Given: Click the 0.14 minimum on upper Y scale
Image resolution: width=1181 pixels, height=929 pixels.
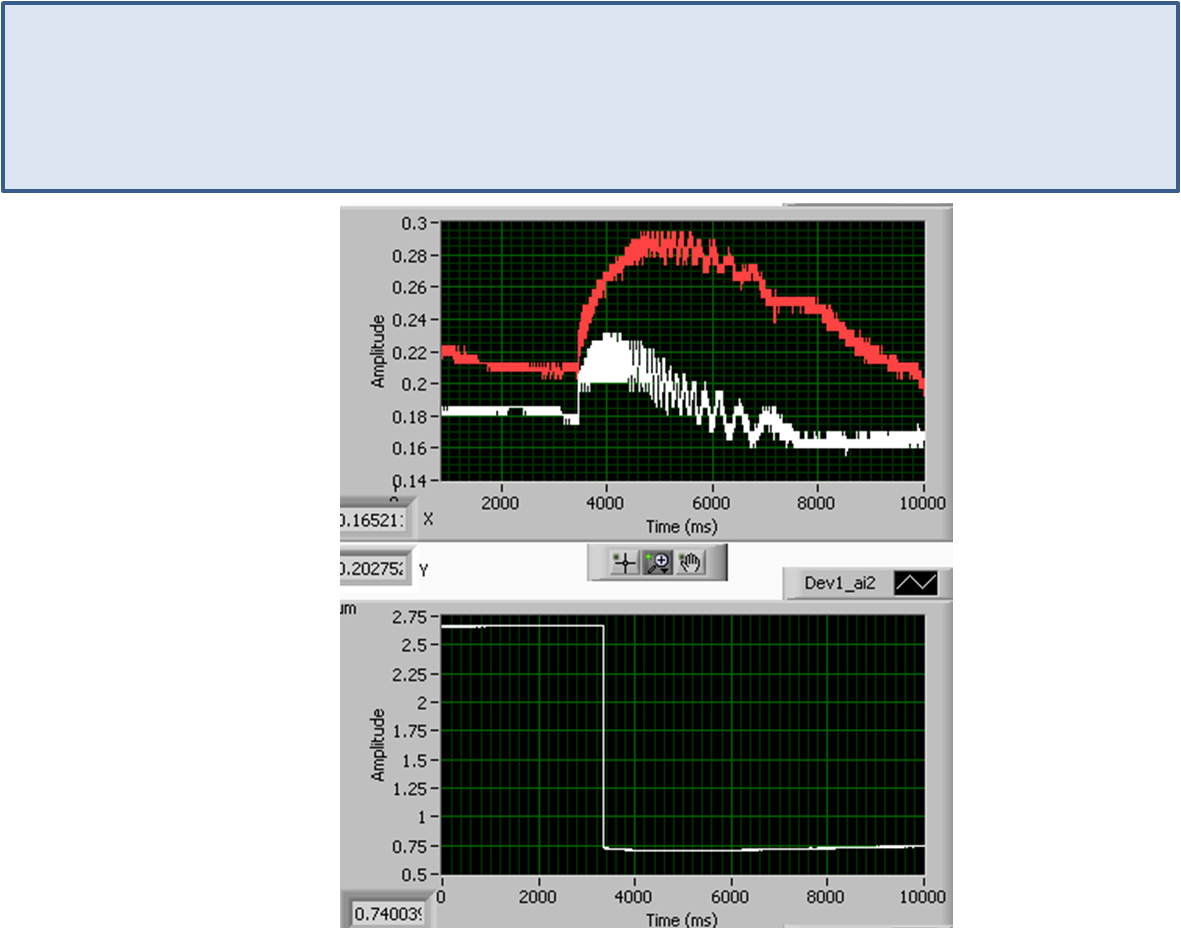Looking at the screenshot, I should coord(411,481).
